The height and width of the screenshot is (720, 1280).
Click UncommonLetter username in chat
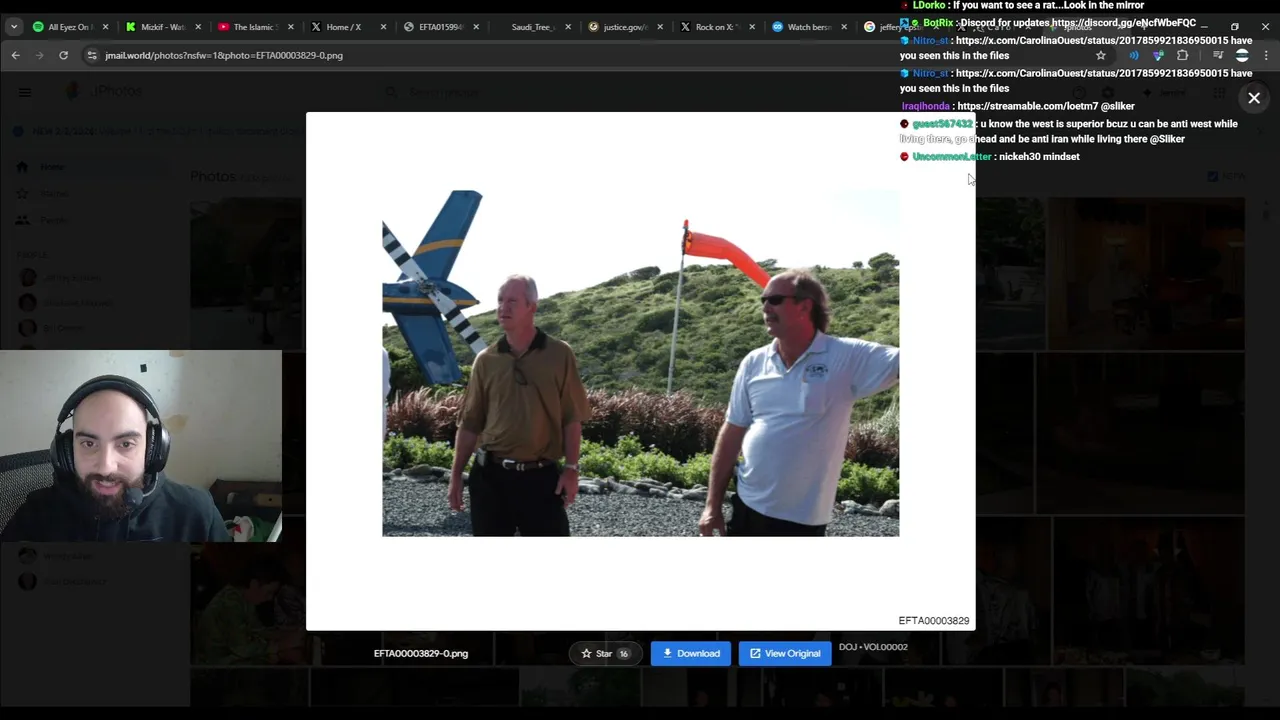(952, 157)
